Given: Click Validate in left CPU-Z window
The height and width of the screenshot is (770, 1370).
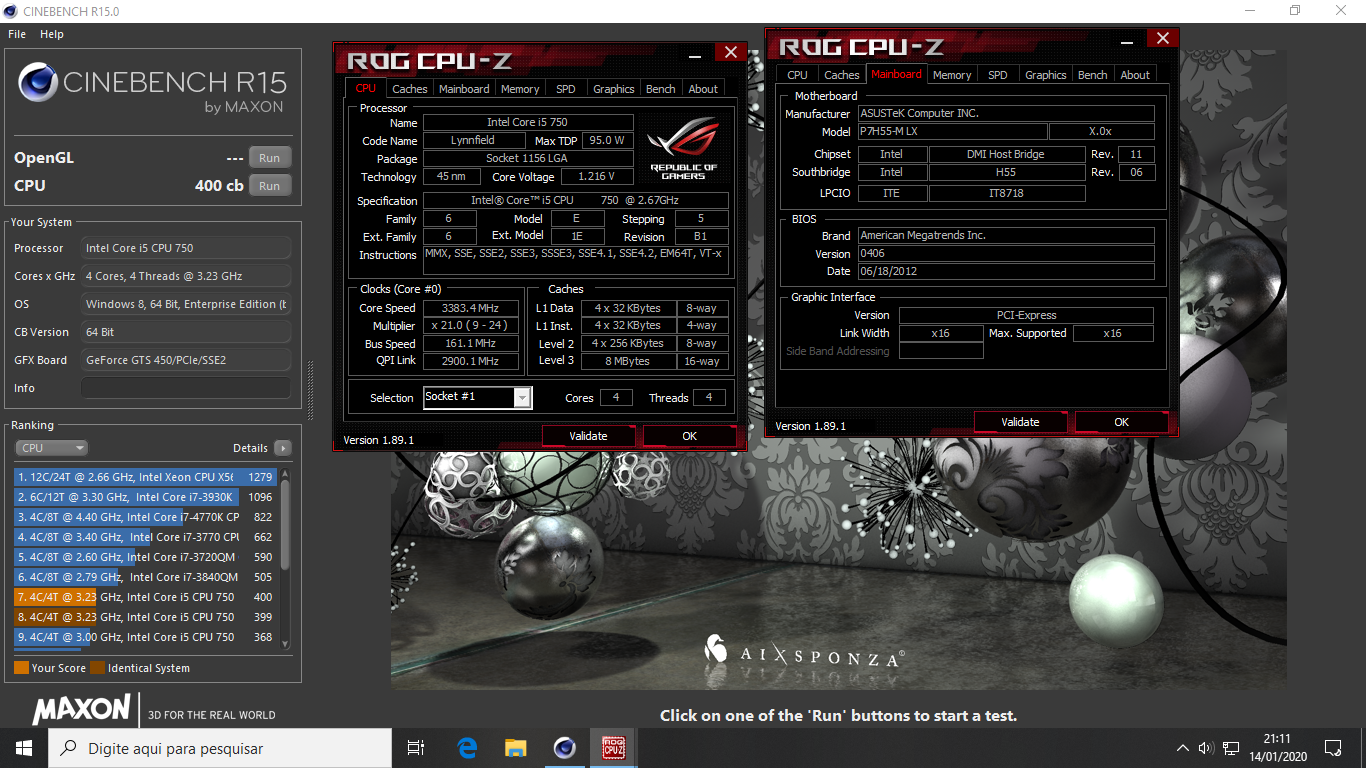Looking at the screenshot, I should click(x=588, y=436).
